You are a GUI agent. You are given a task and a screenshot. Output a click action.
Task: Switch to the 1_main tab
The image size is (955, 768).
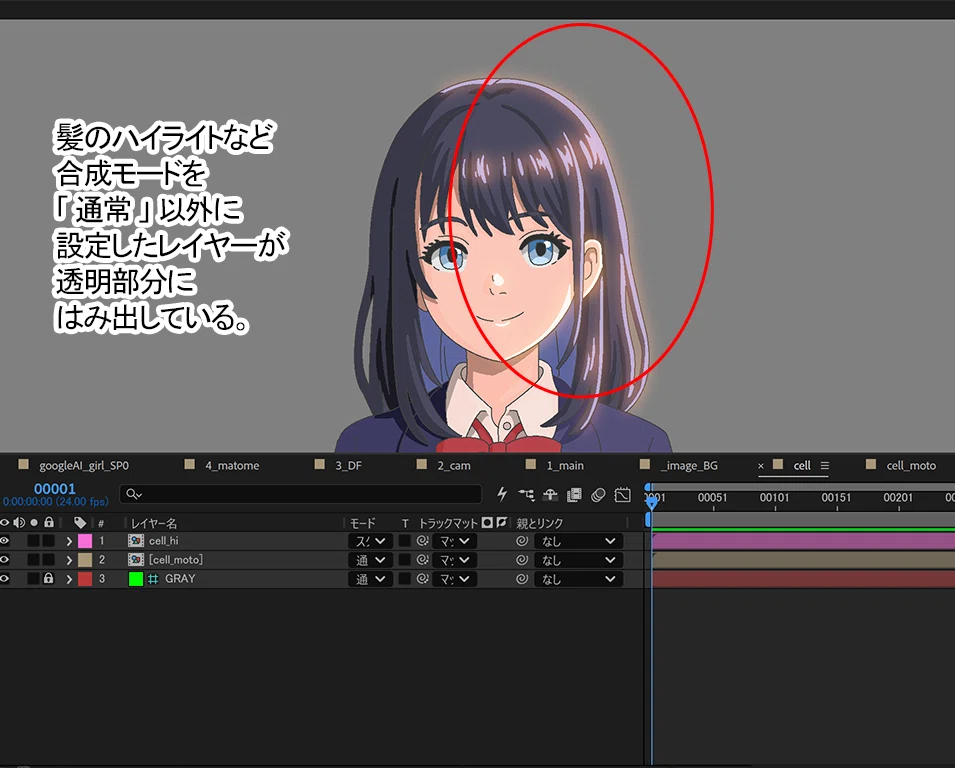pyautogui.click(x=565, y=465)
